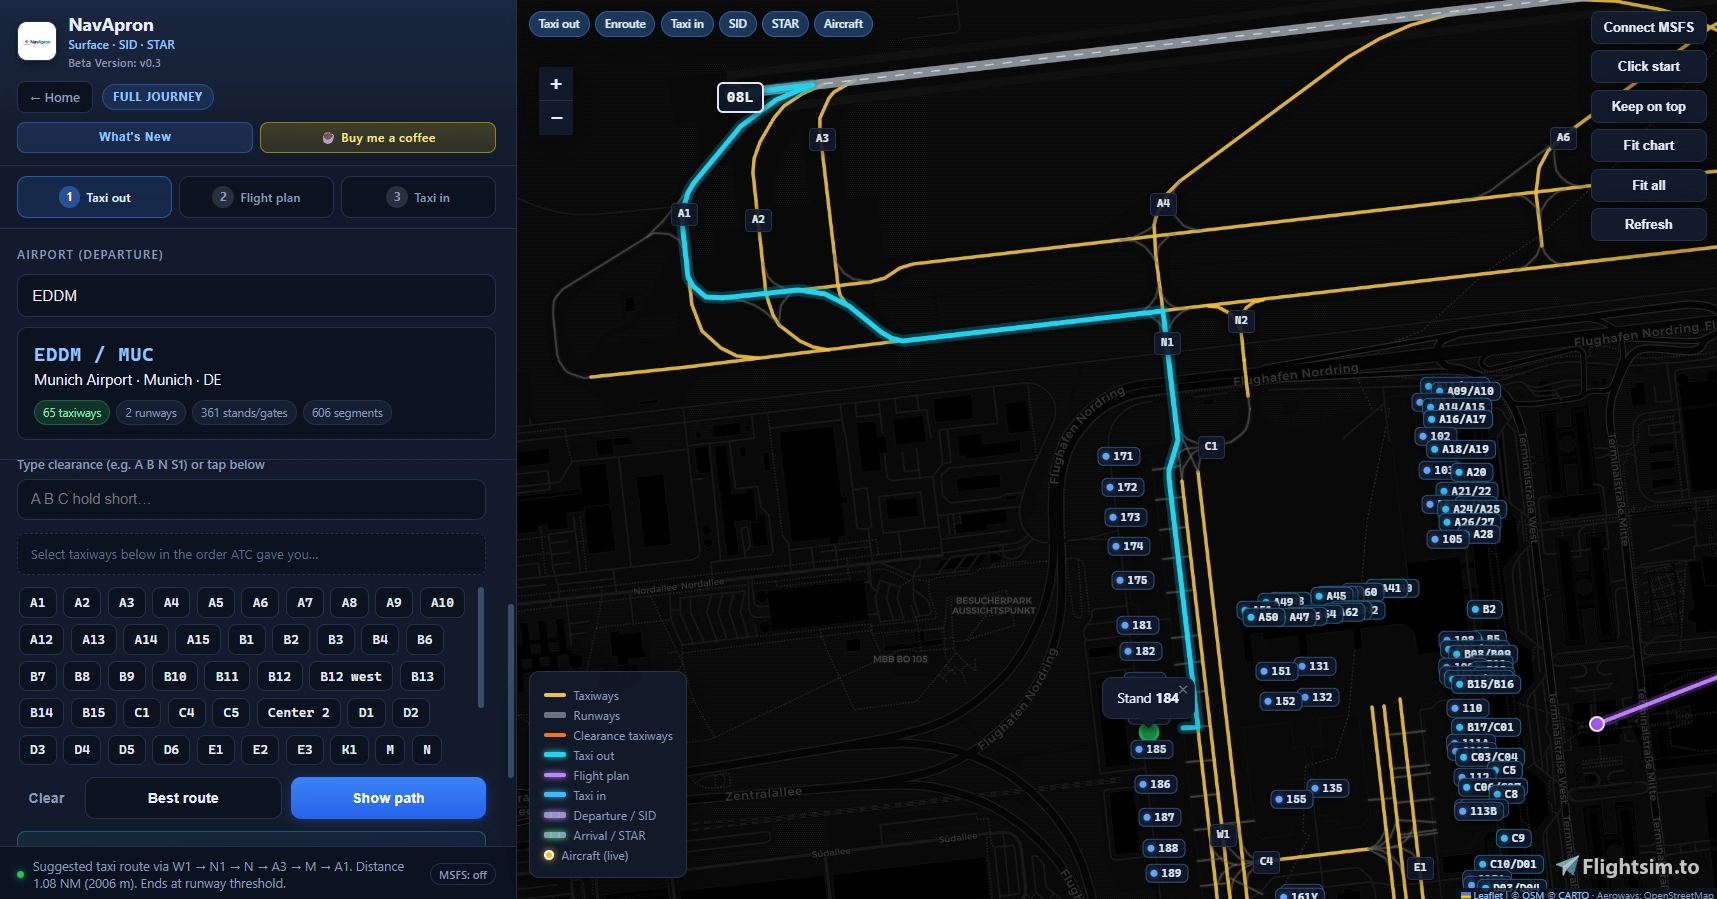Image resolution: width=1717 pixels, height=899 pixels.
Task: Select stand 185 marker on map
Action: [x=1151, y=749]
